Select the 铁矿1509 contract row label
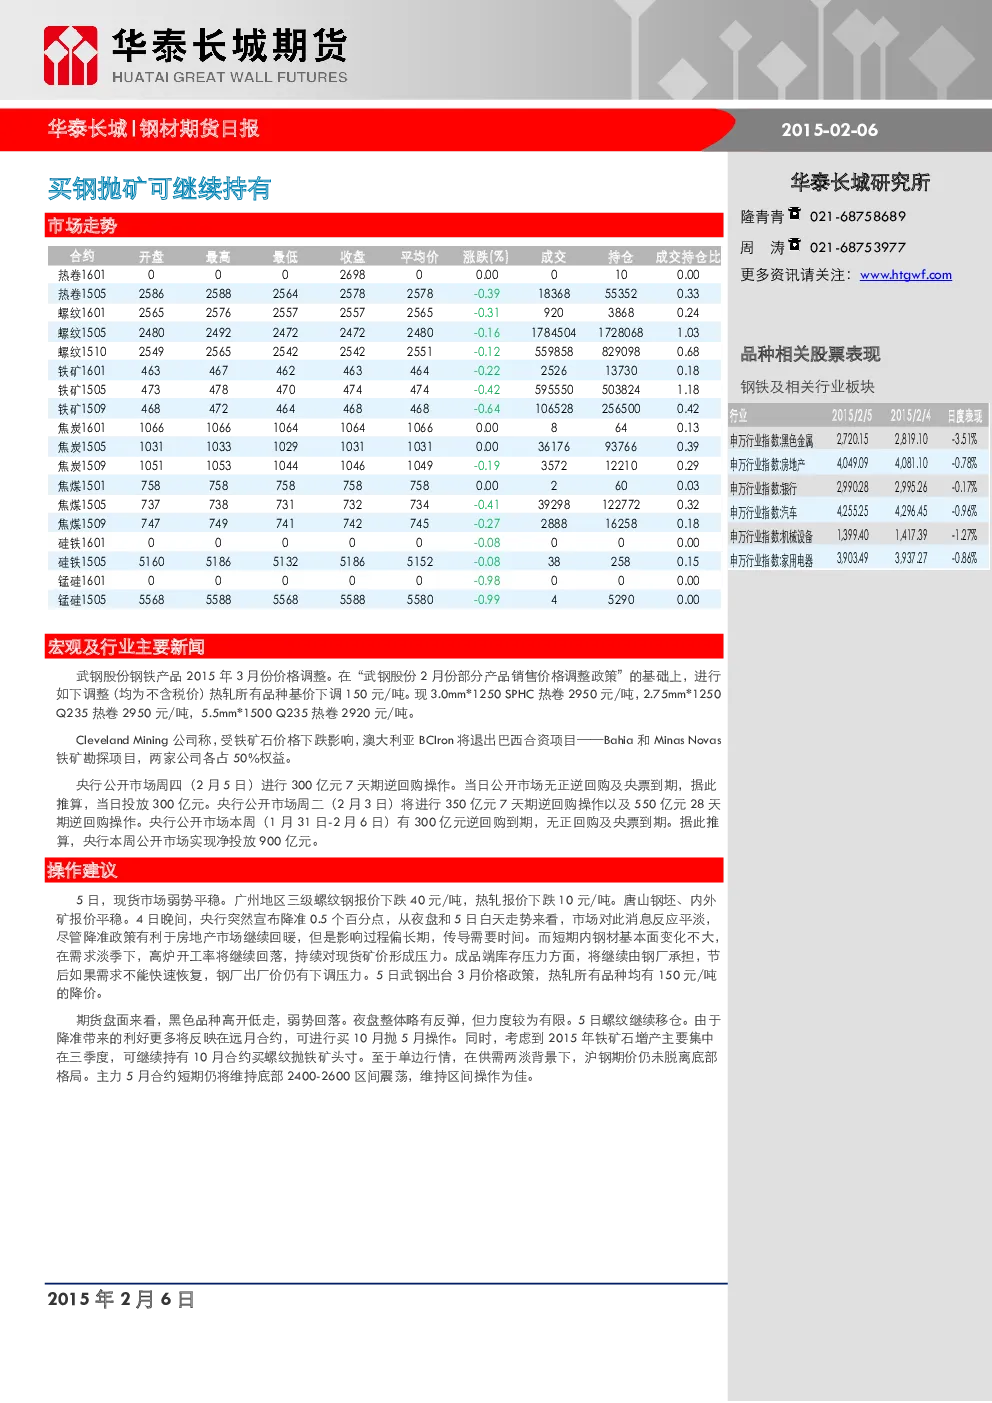This screenshot has width=992, height=1403. click(82, 409)
